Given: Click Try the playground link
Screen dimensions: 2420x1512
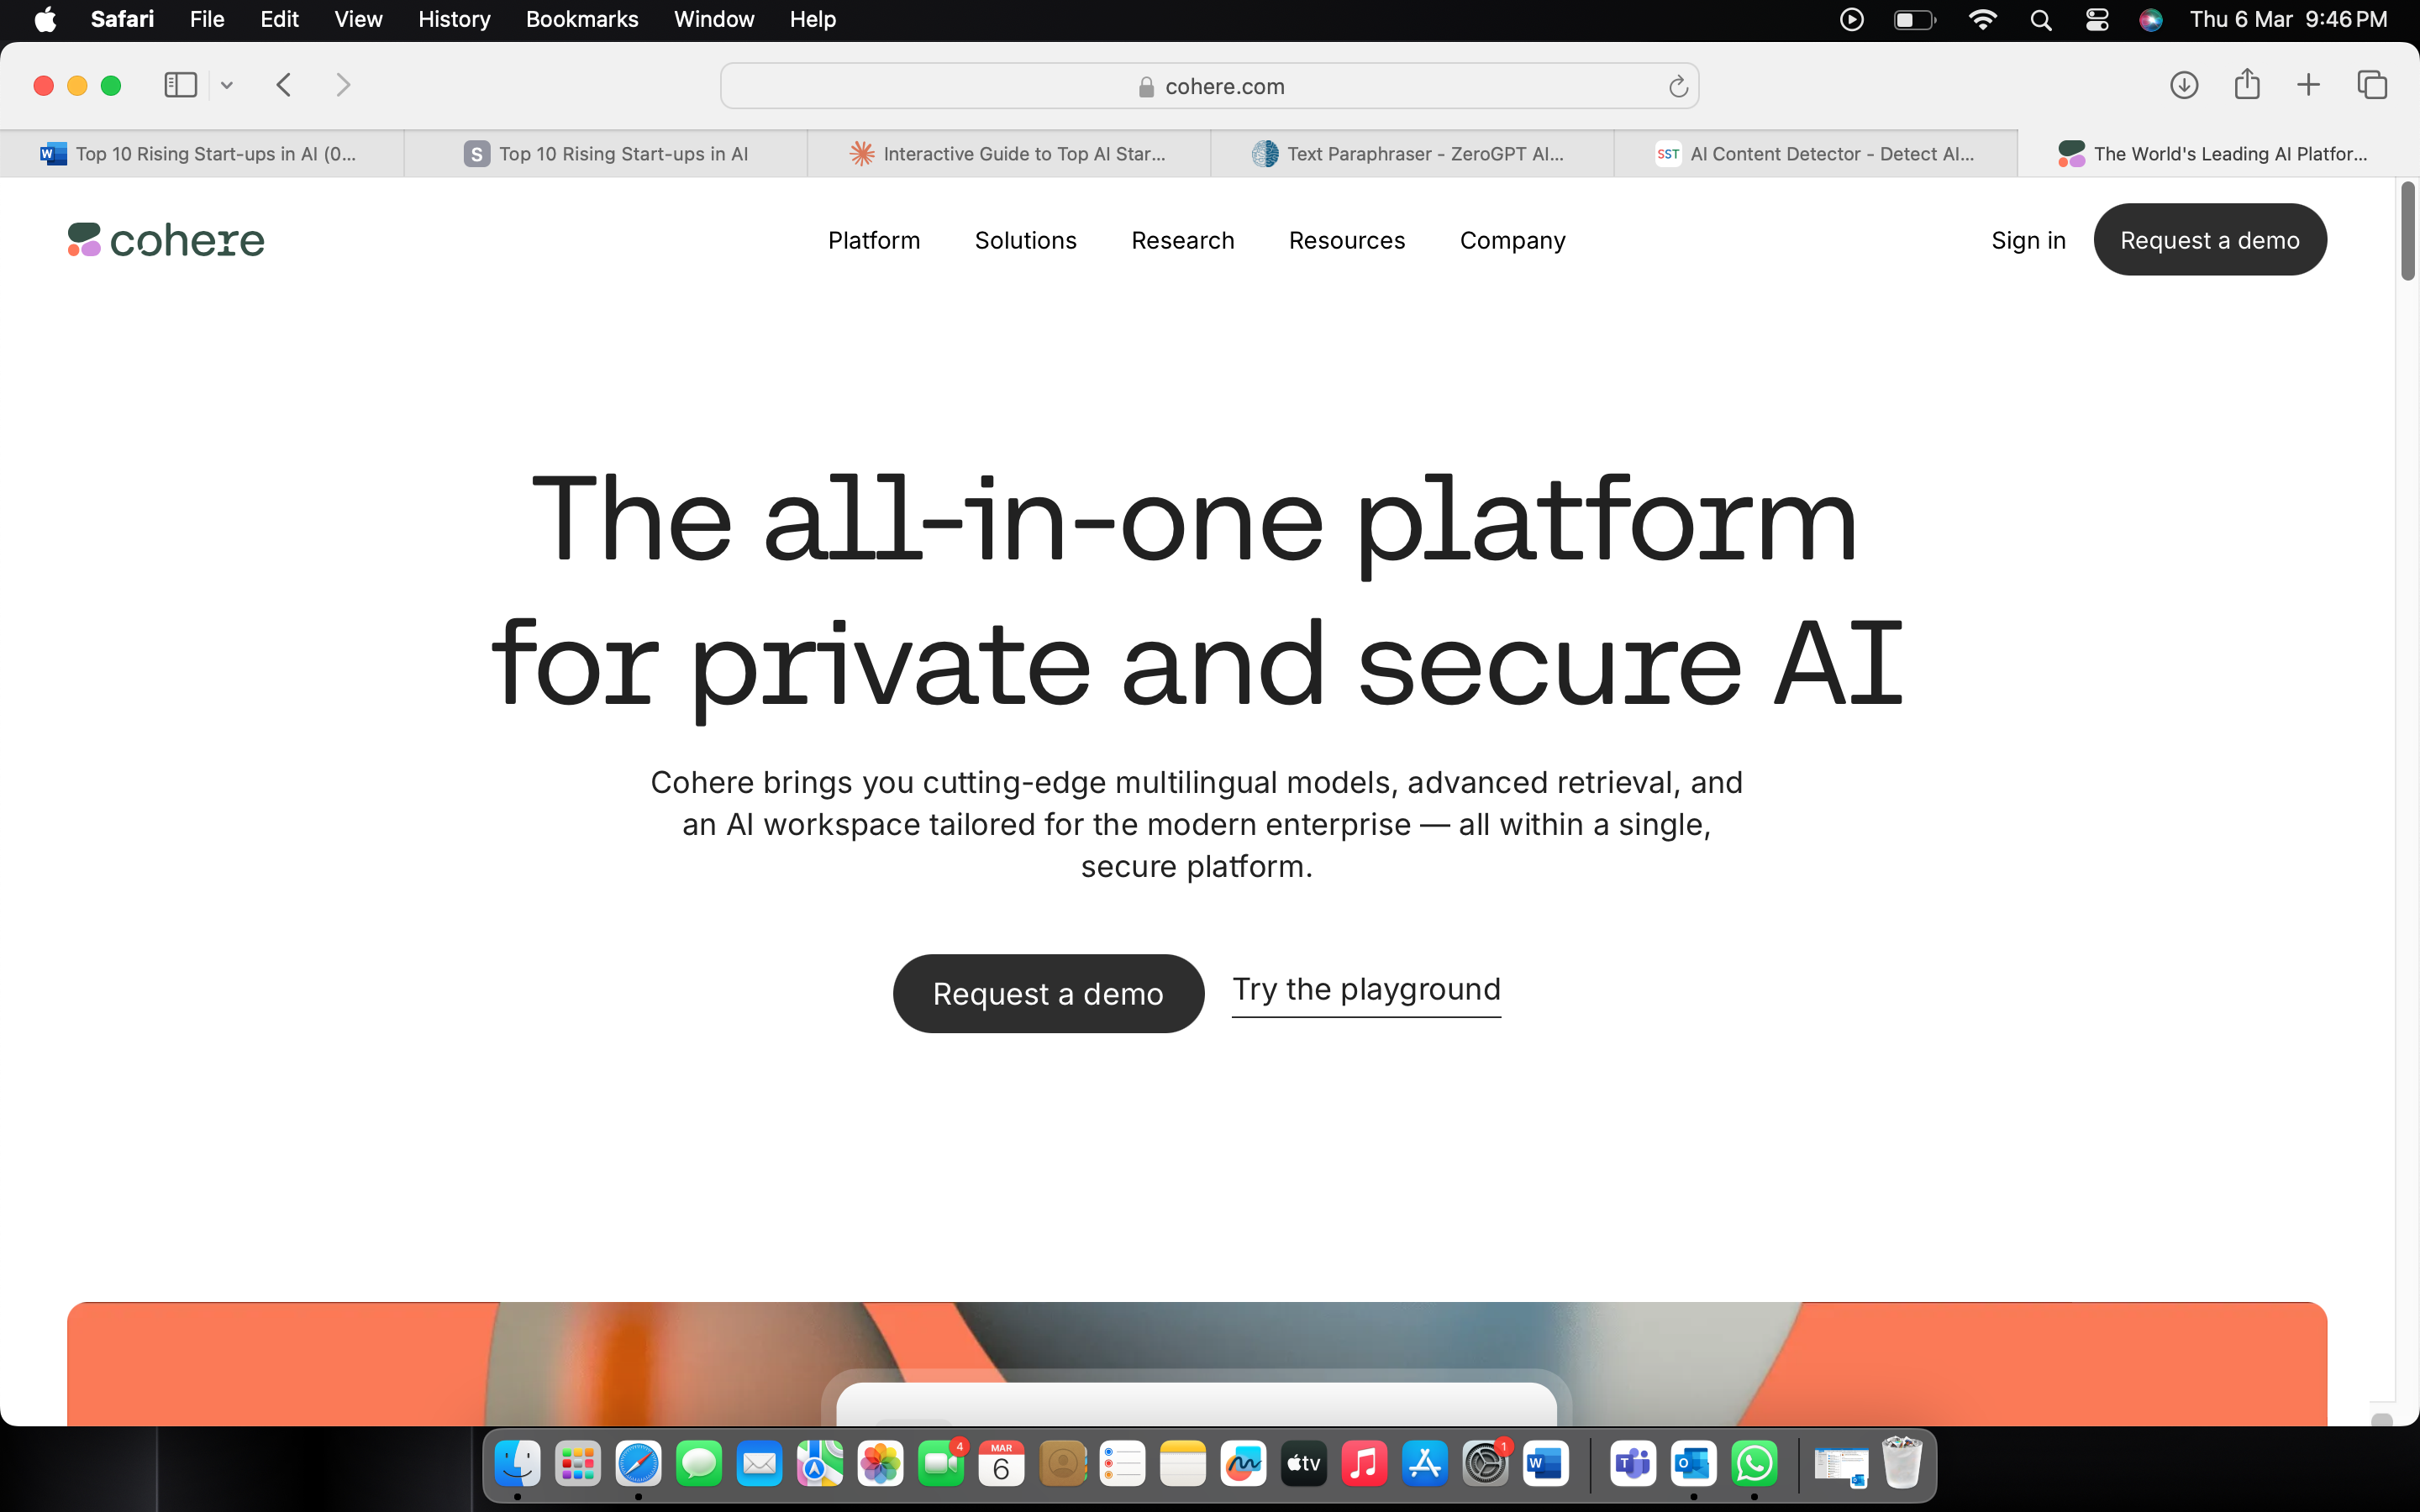Looking at the screenshot, I should pos(1366,990).
